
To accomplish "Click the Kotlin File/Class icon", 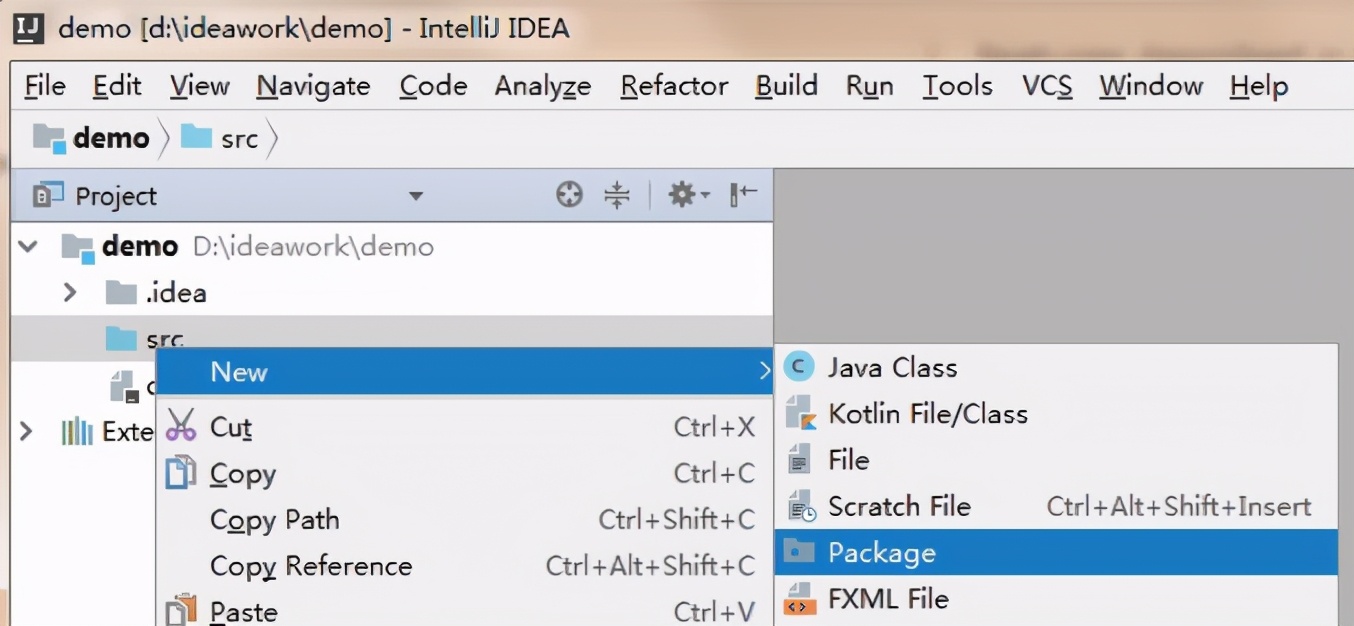I will [800, 414].
